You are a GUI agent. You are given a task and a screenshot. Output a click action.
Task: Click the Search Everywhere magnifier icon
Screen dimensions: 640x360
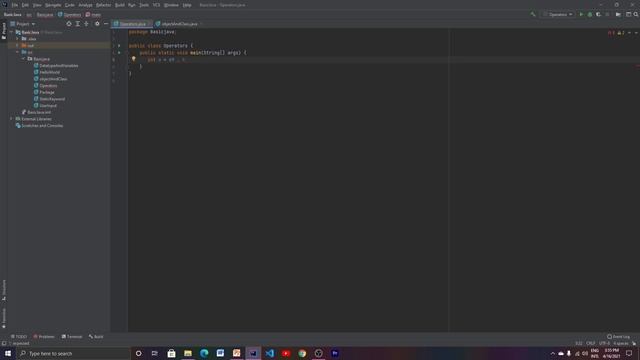click(x=636, y=14)
